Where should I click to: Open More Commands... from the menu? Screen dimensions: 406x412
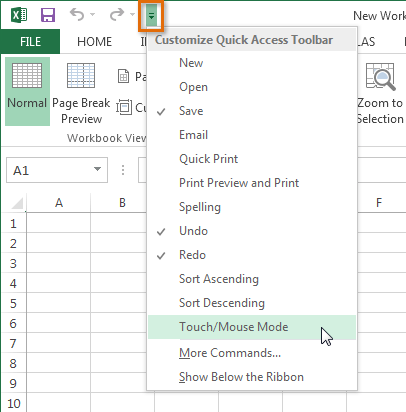coord(252,353)
